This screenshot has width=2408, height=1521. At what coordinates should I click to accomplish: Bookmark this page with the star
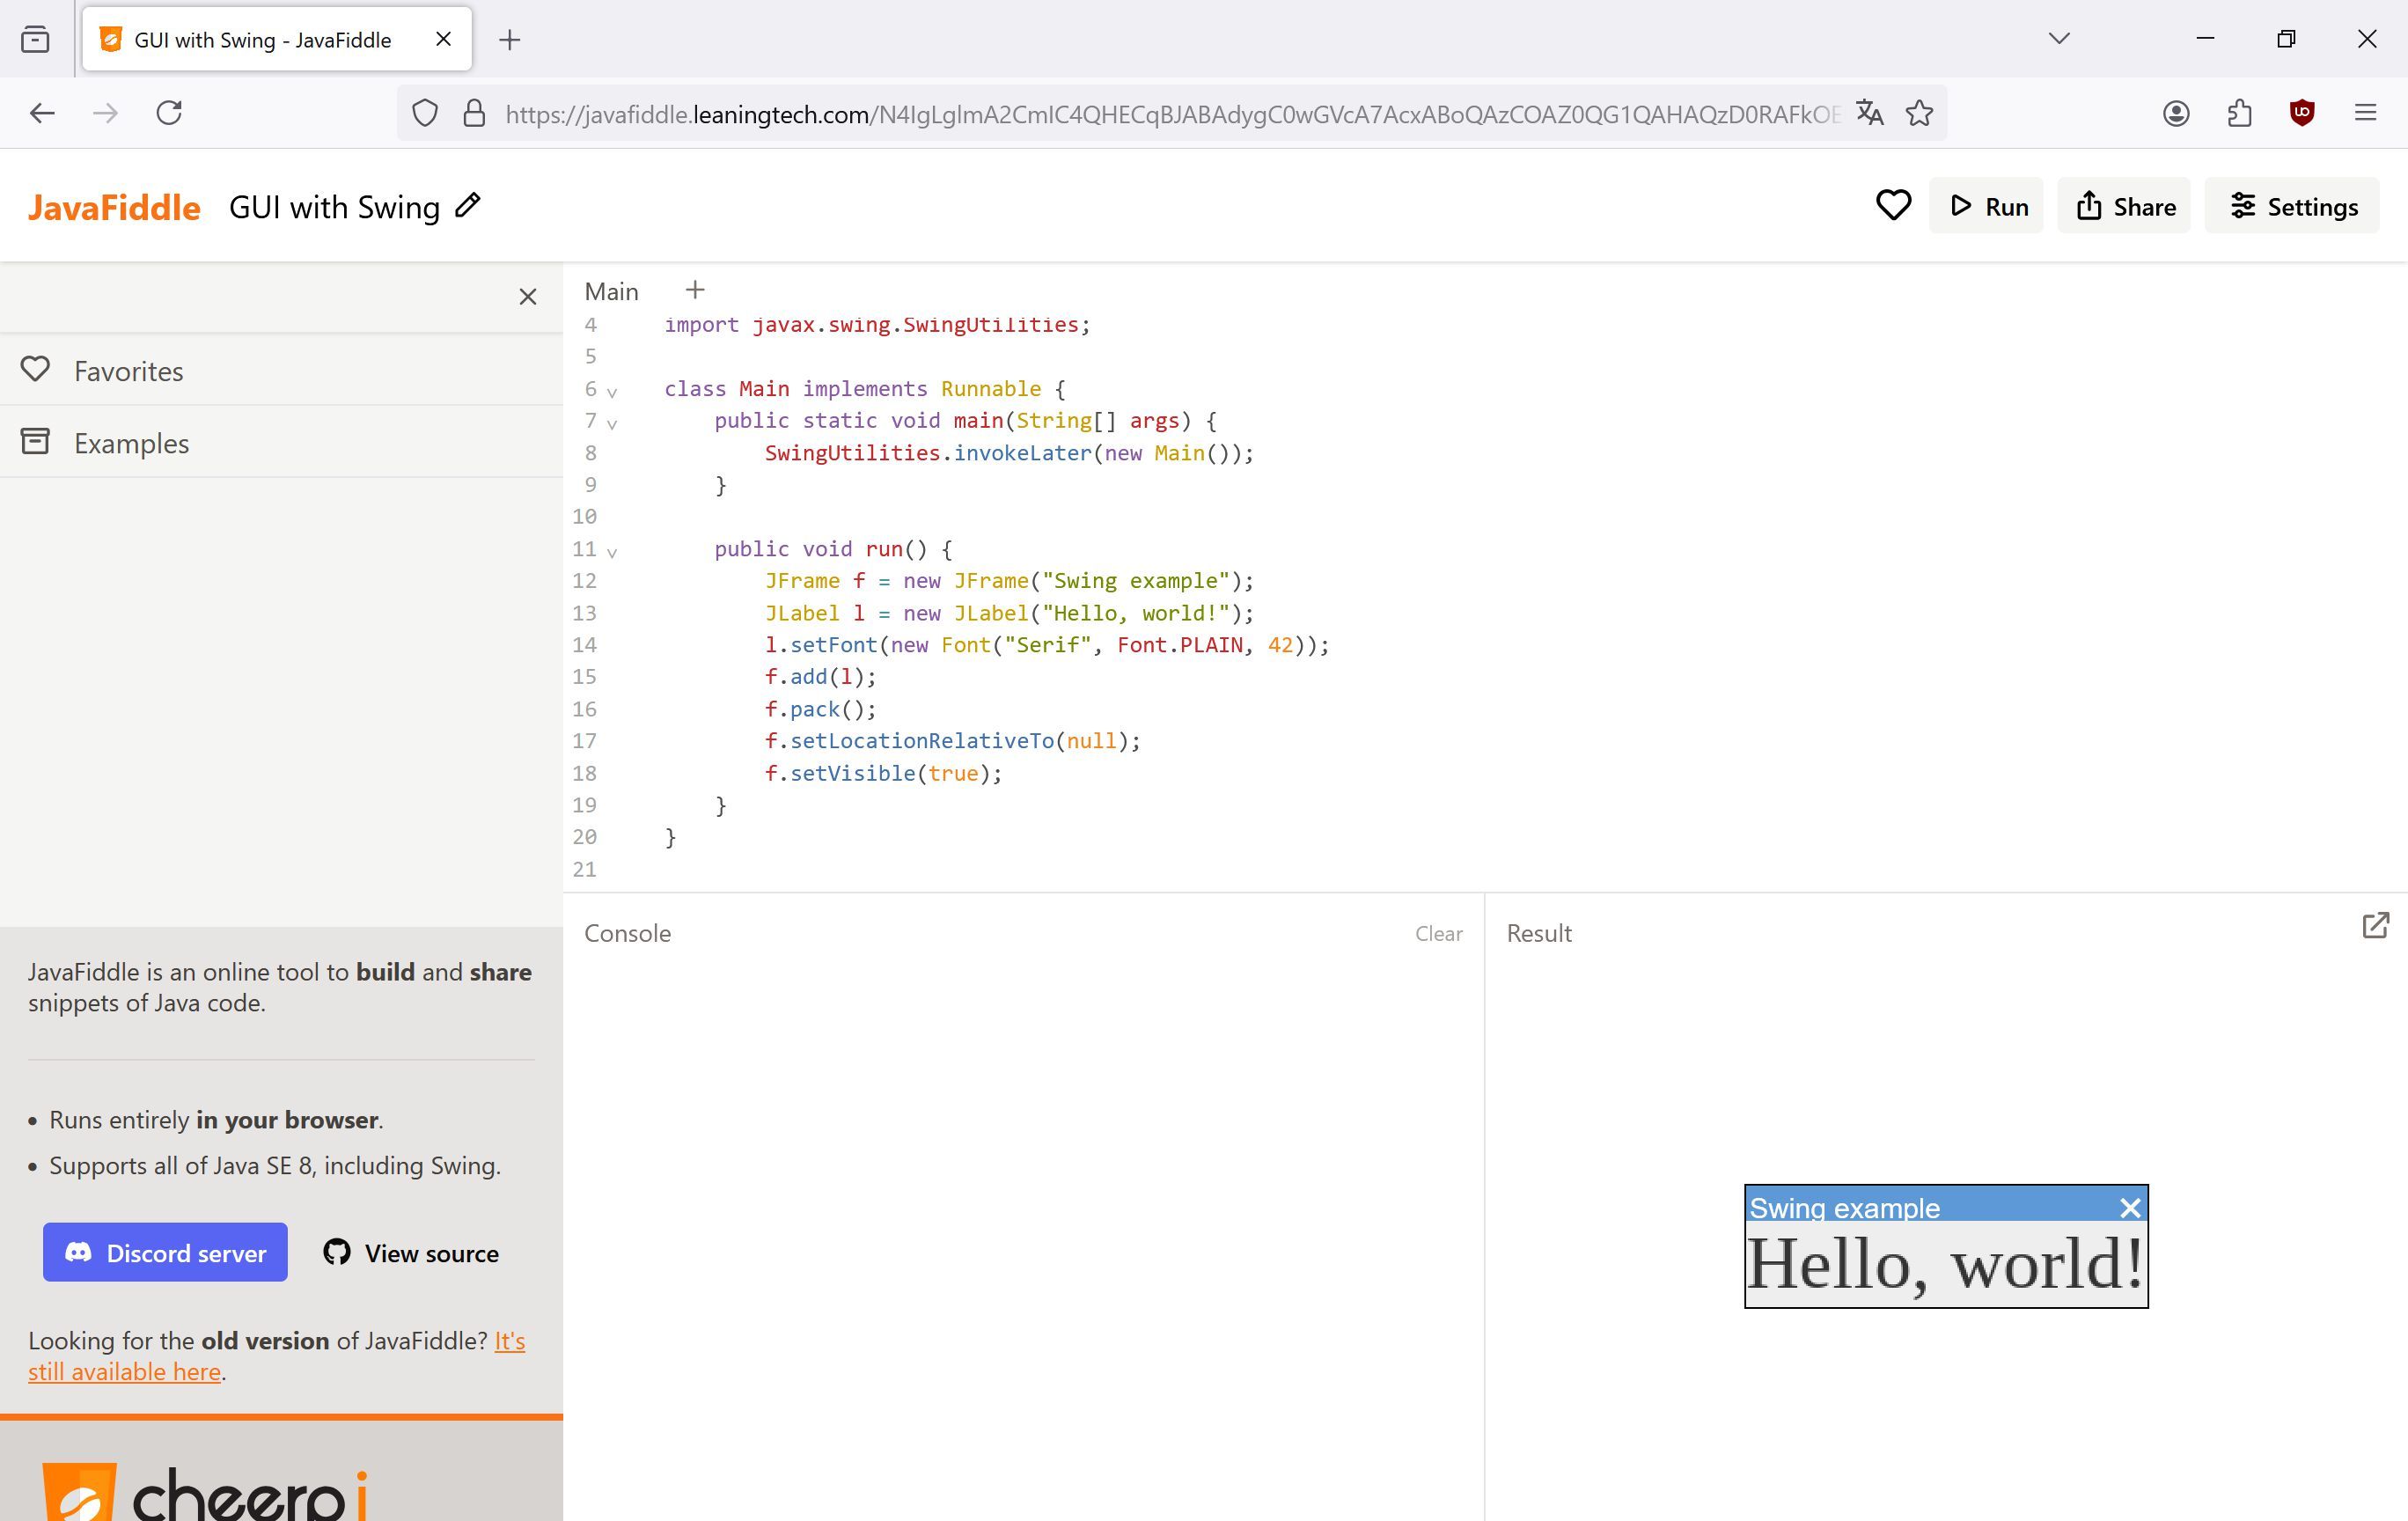point(1919,113)
